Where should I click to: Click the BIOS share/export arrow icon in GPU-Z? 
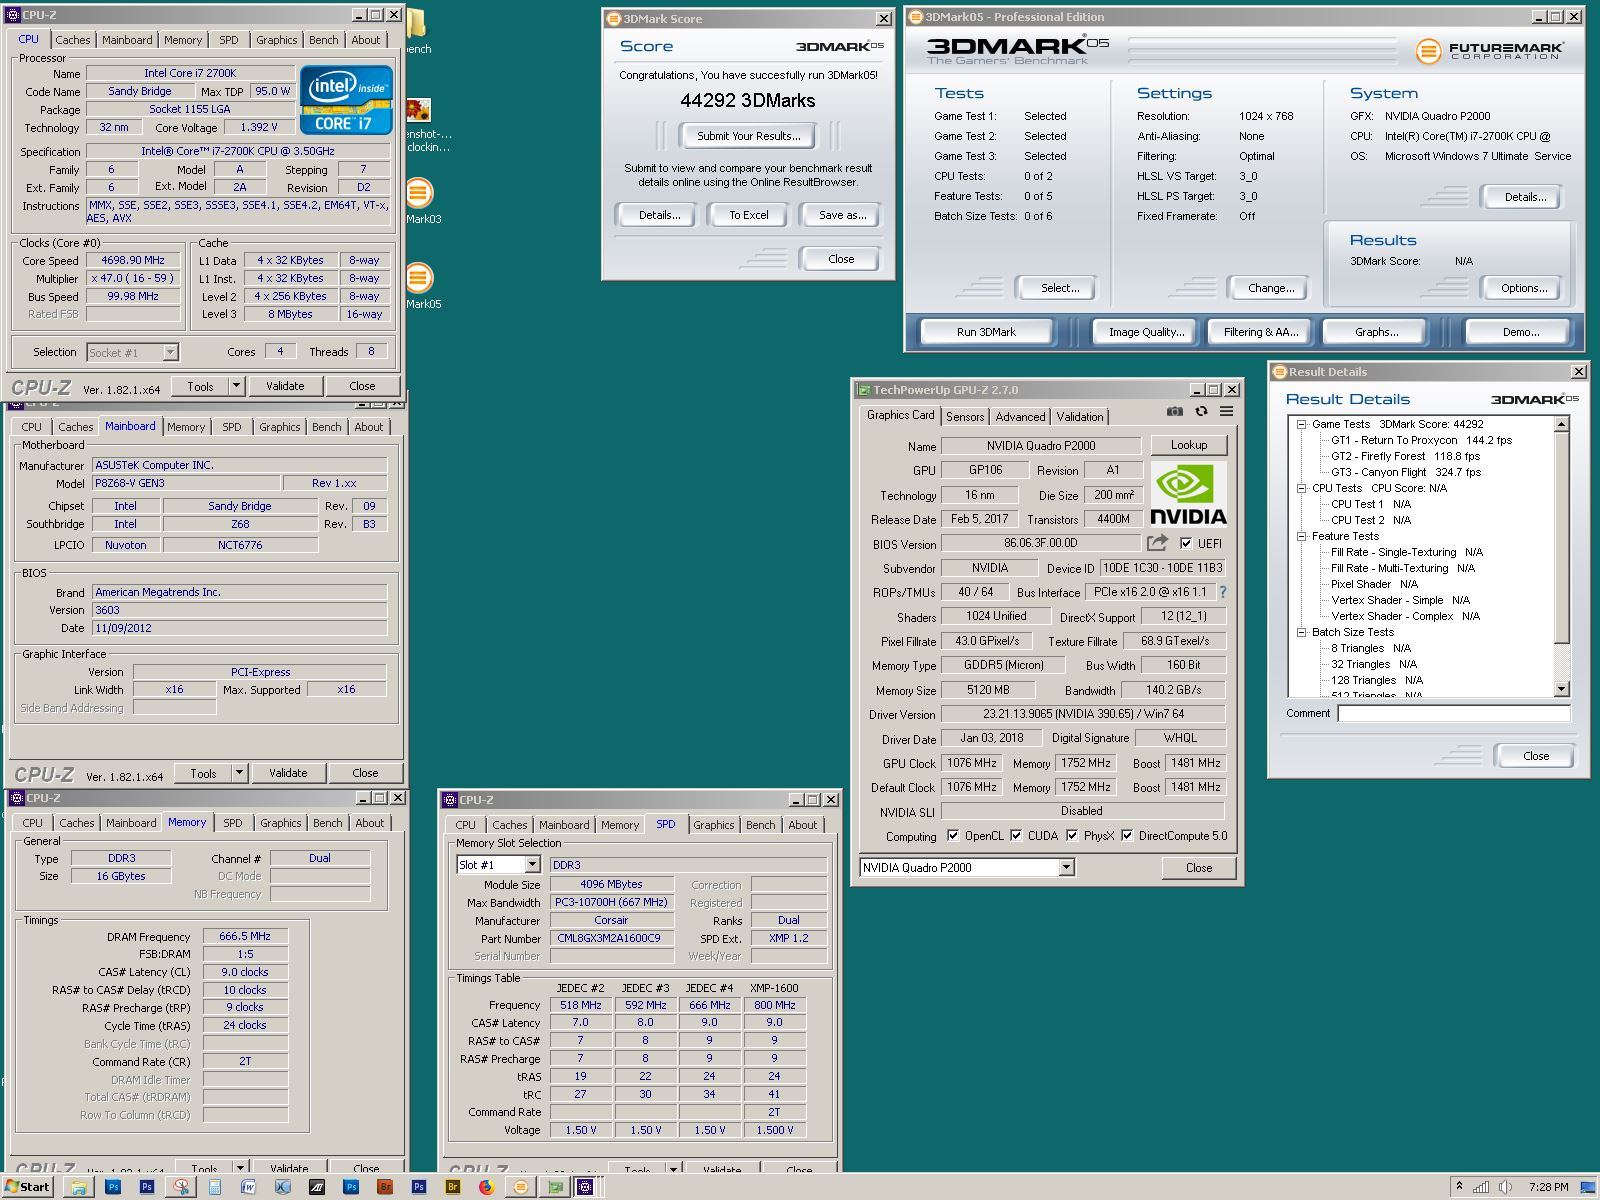pos(1157,543)
